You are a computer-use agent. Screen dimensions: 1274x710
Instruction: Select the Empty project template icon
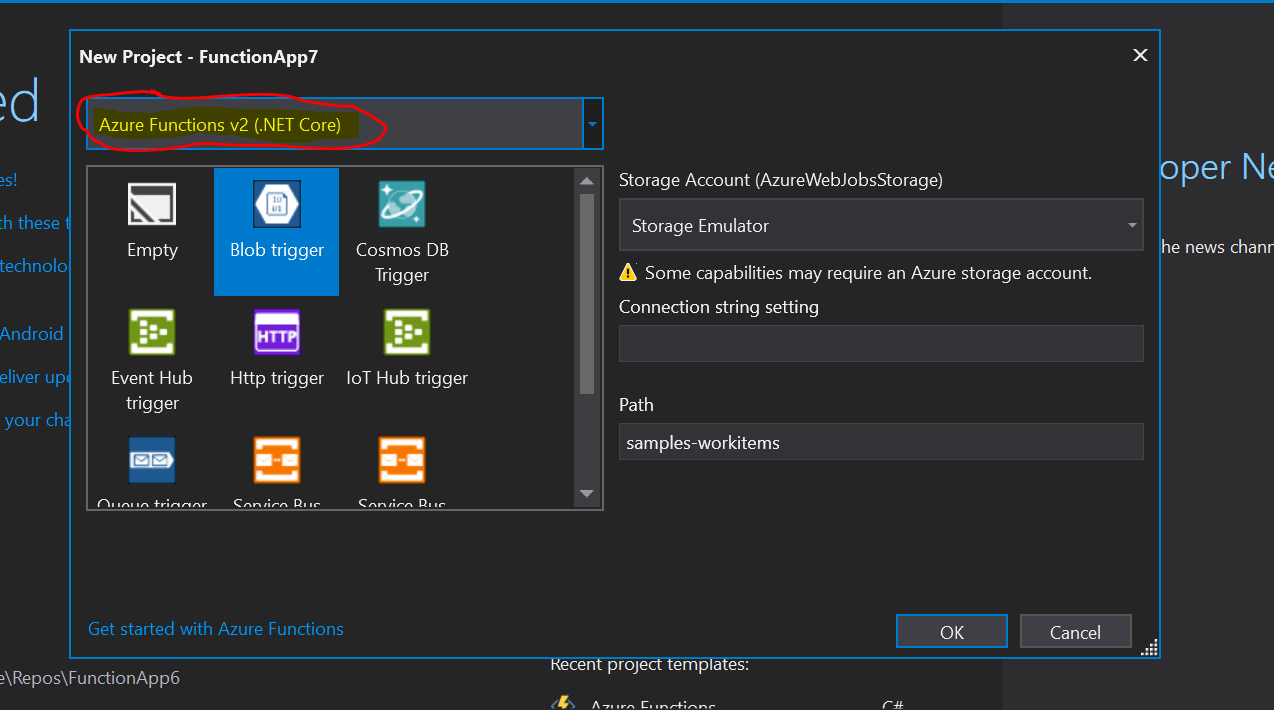[152, 204]
